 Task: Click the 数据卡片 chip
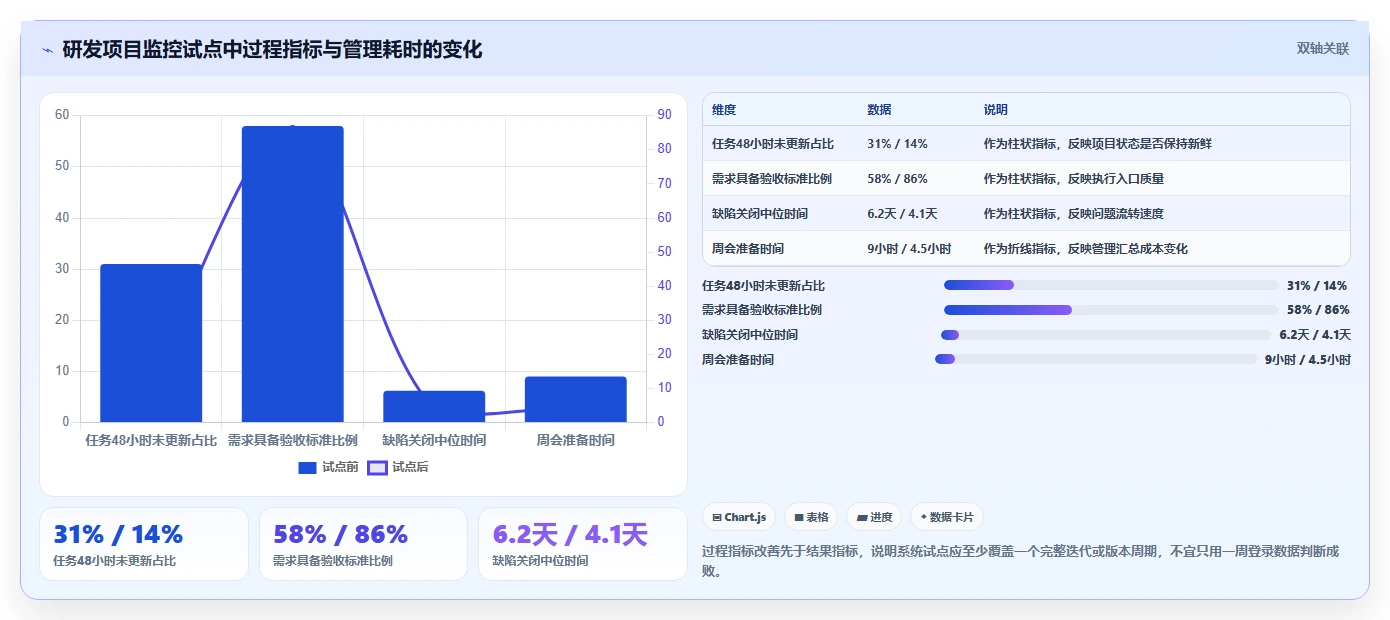point(947,517)
